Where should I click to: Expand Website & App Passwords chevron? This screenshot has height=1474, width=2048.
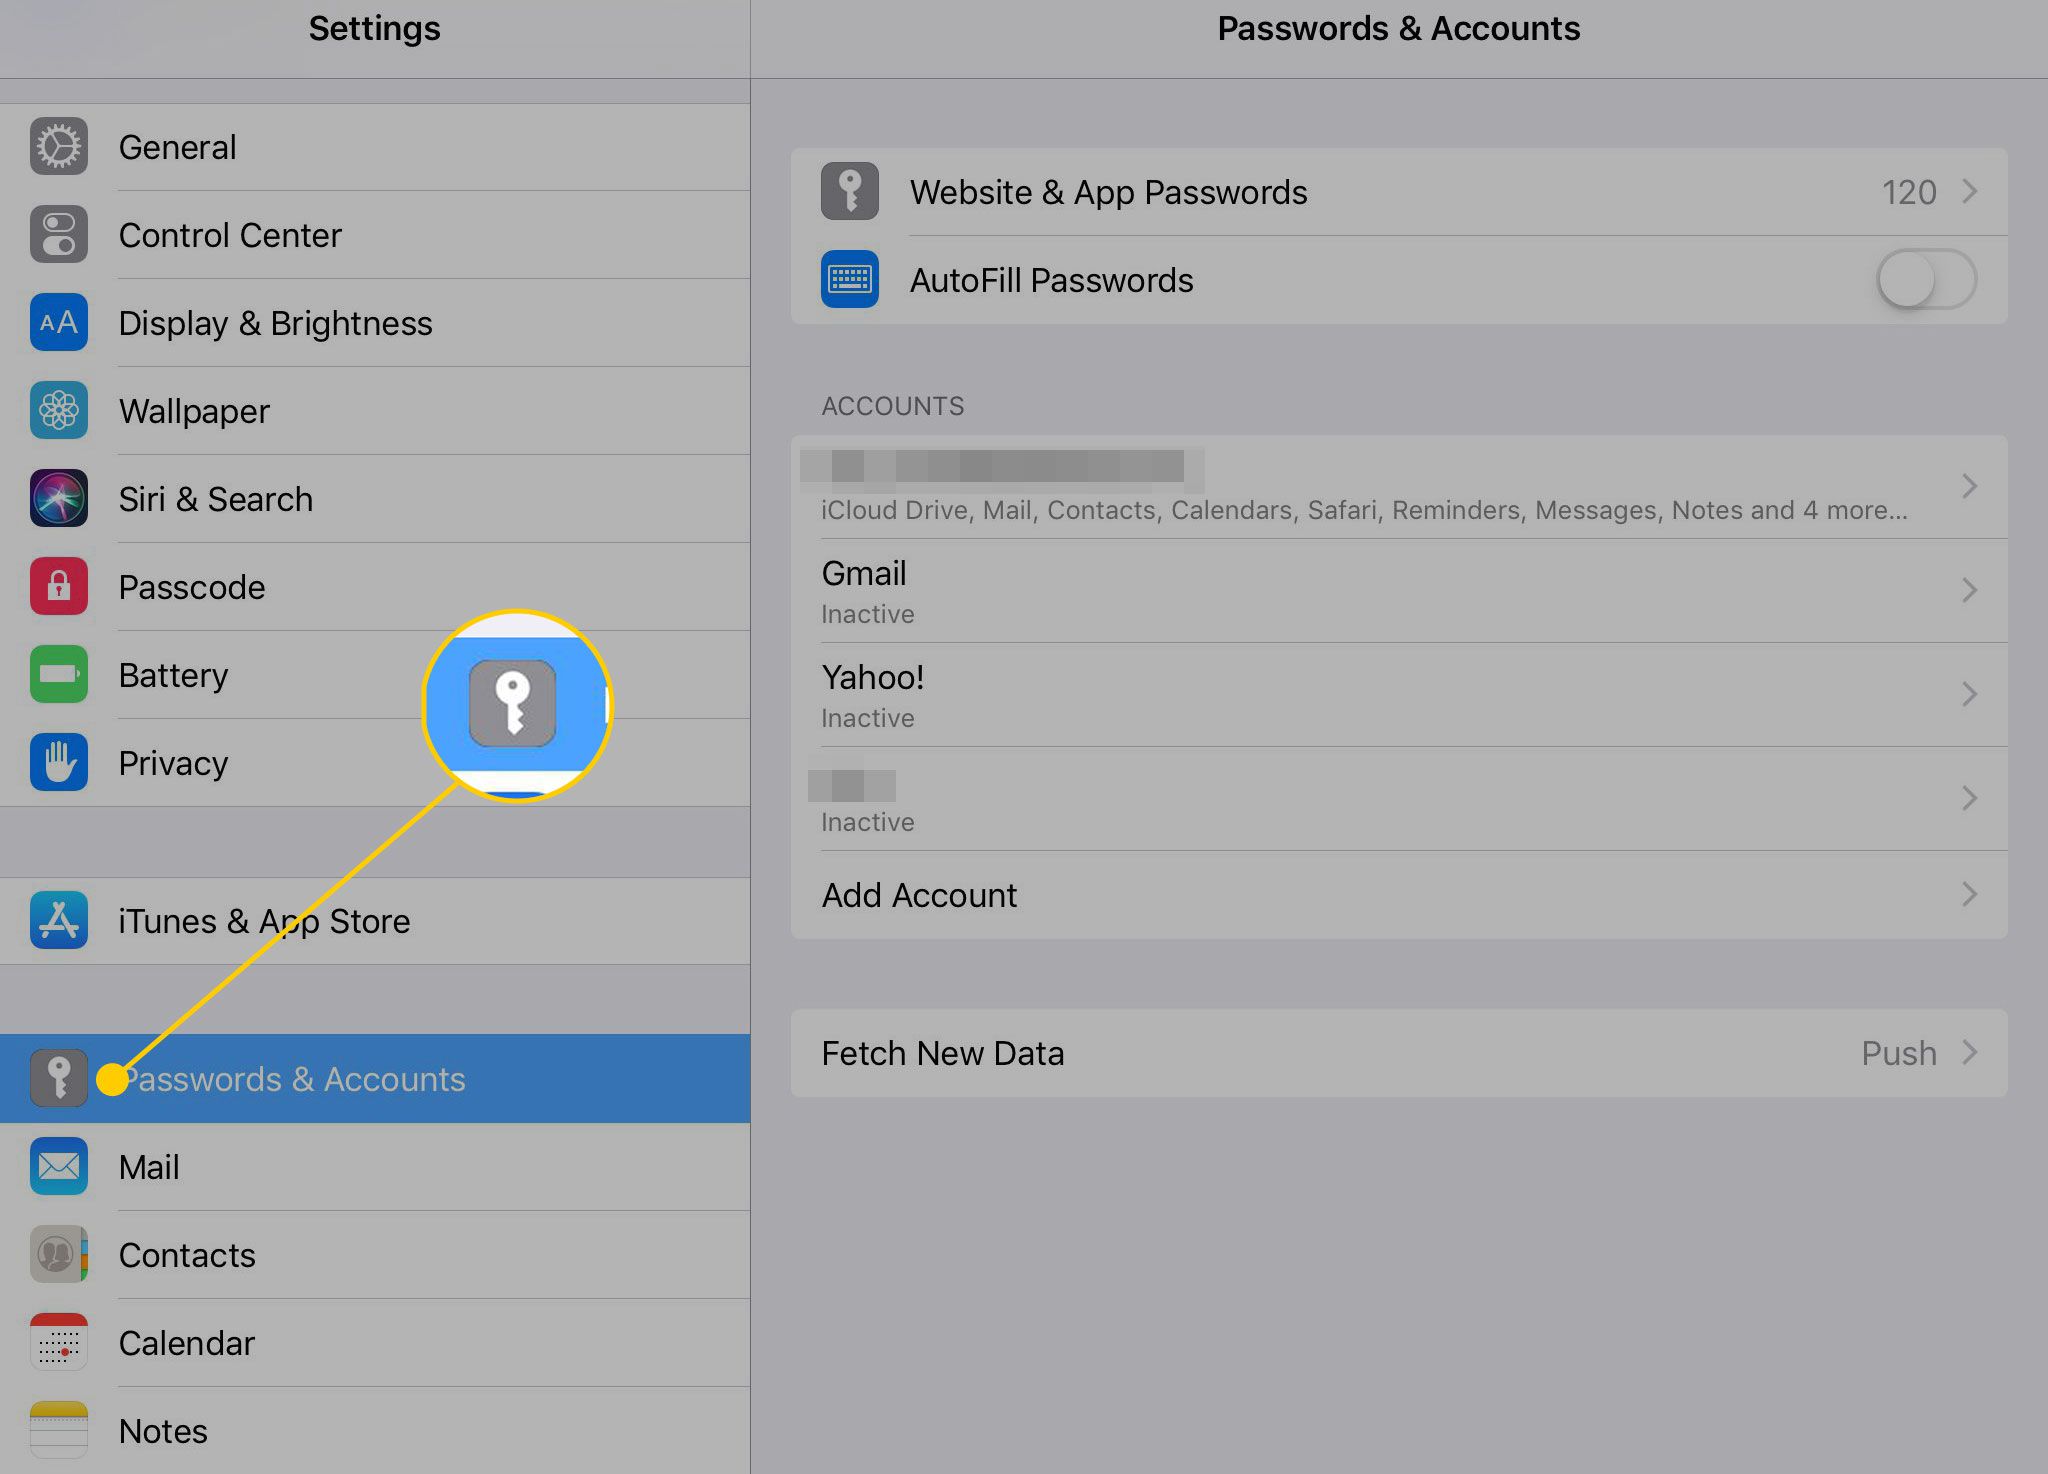[x=1969, y=192]
